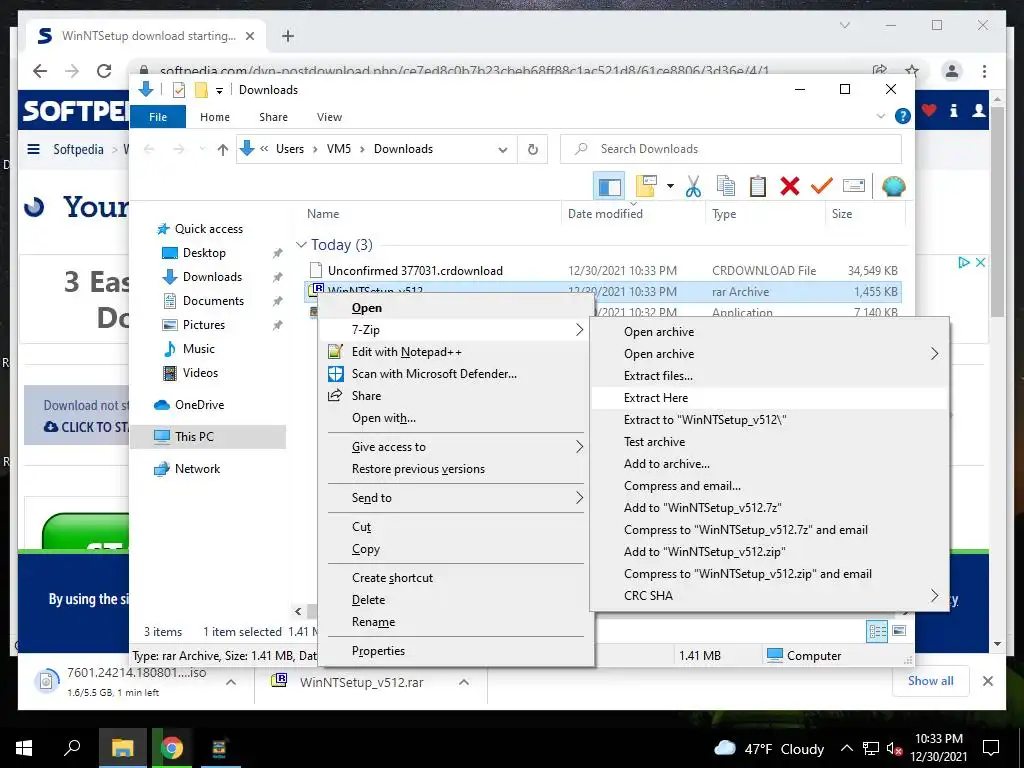Image resolution: width=1024 pixels, height=768 pixels.
Task: Select Downloads in the navigation pane
Action: point(212,277)
